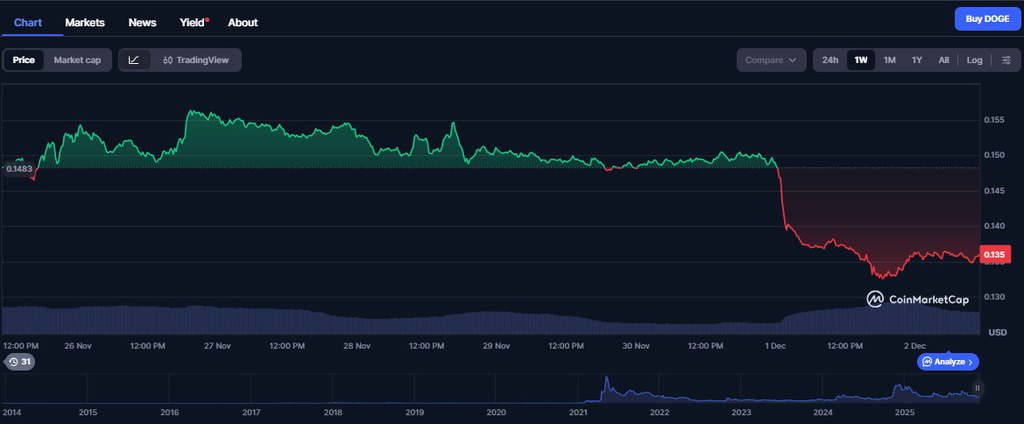Select the 24h time range
1024x424 pixels.
pyautogui.click(x=830, y=60)
